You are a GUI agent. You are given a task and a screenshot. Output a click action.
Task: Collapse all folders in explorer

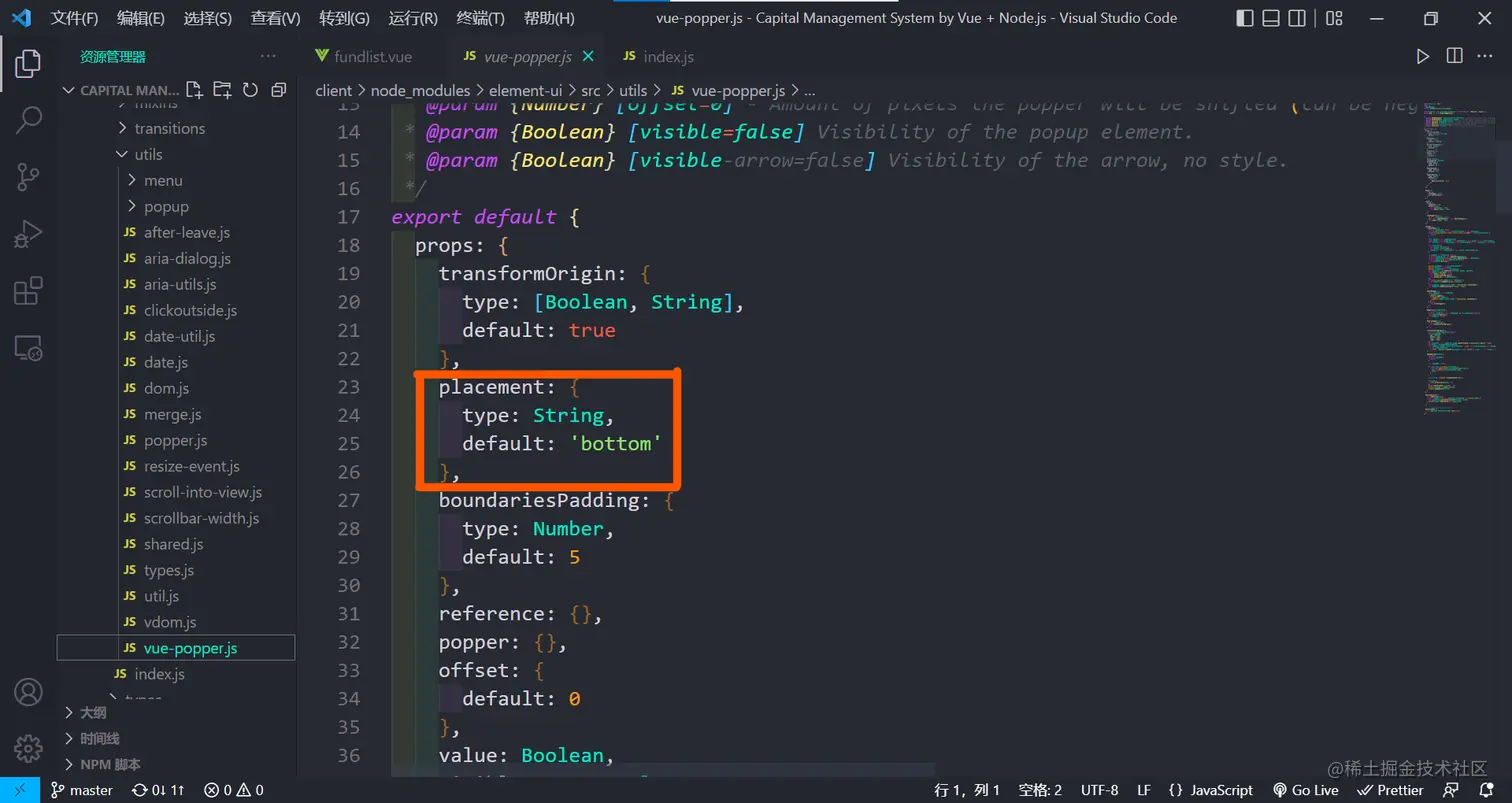[278, 90]
